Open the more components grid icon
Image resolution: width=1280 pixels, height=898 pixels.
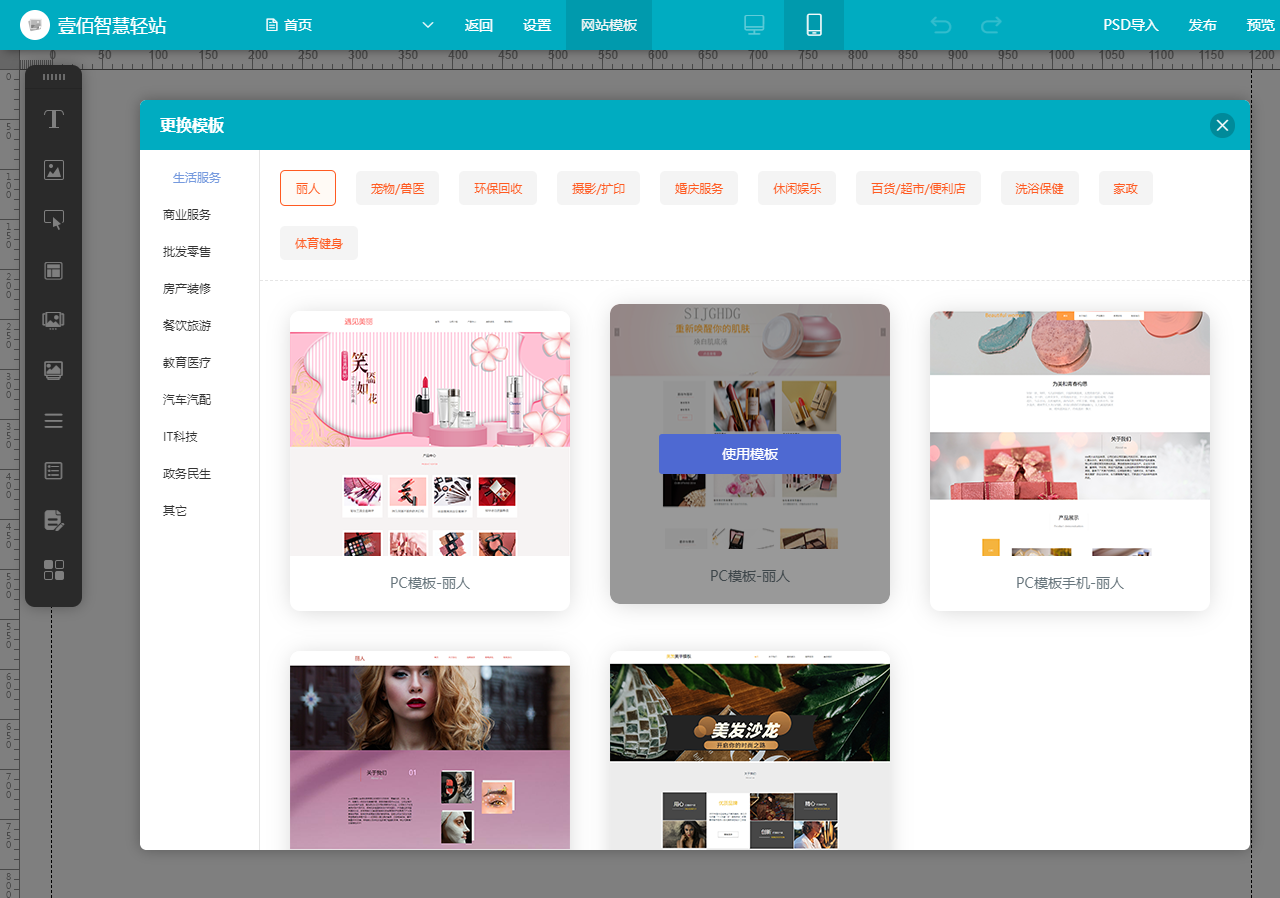(54, 570)
